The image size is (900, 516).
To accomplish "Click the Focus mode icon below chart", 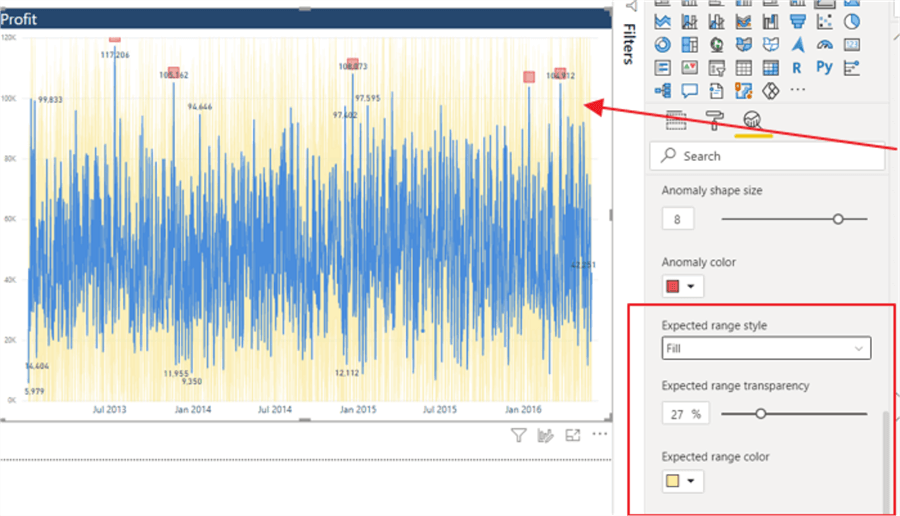I will point(573,435).
